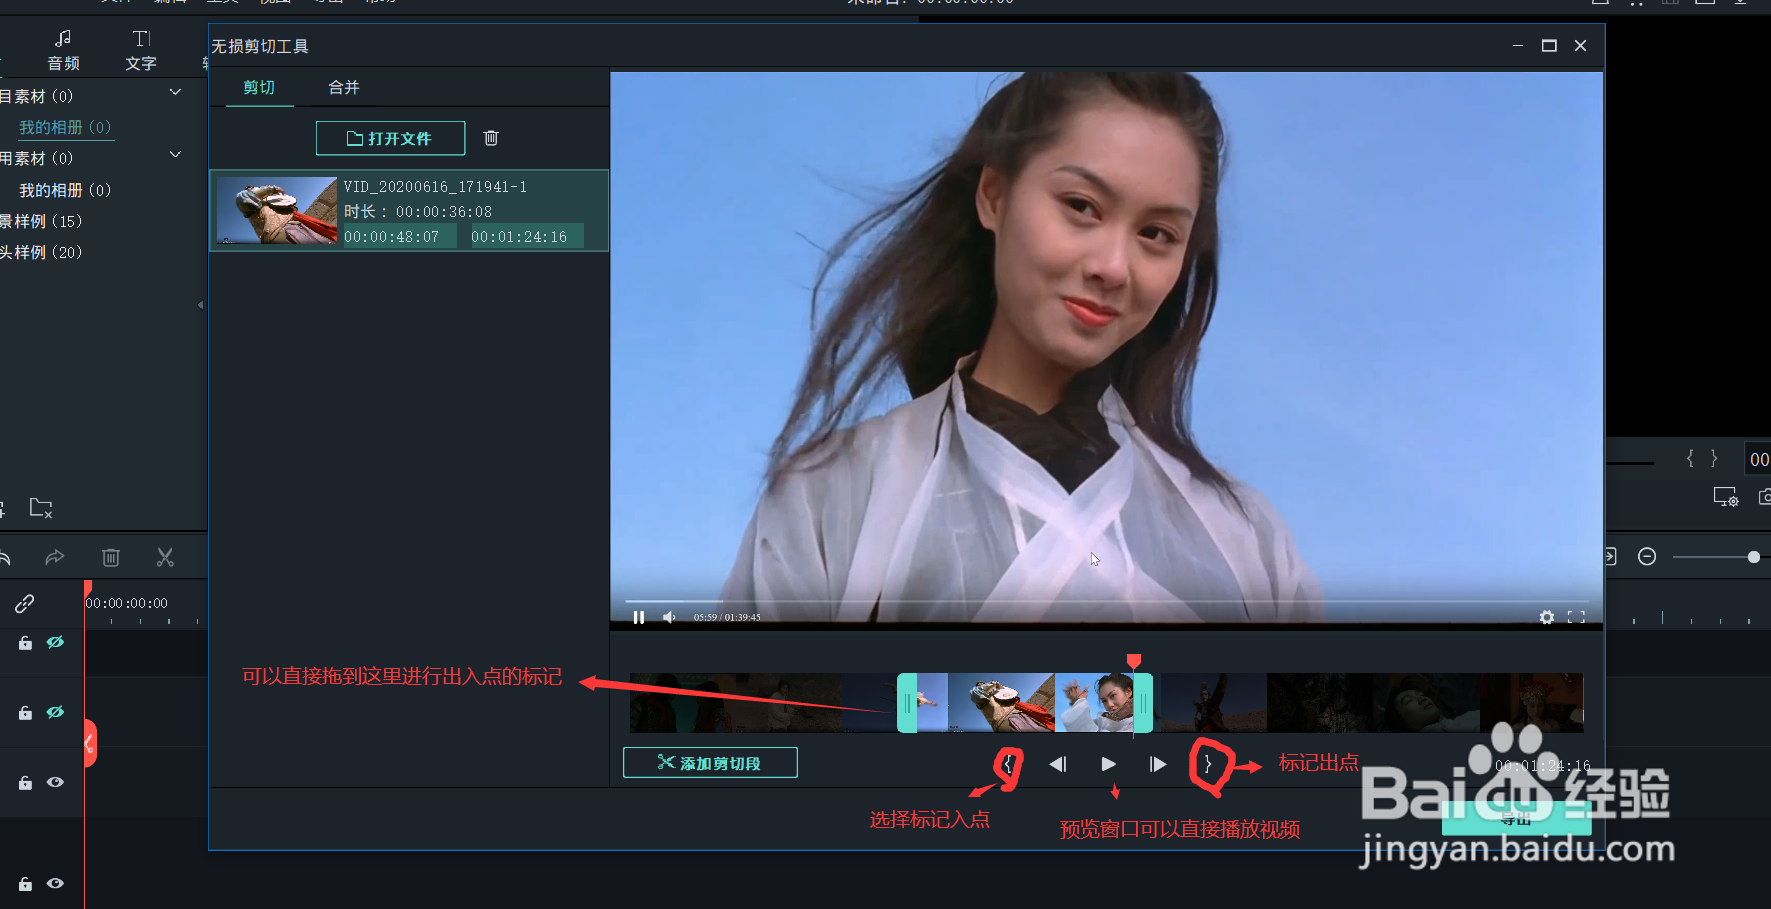Image resolution: width=1771 pixels, height=909 pixels.
Task: Click the red playhead marker above filmstrip
Action: [x=1134, y=661]
